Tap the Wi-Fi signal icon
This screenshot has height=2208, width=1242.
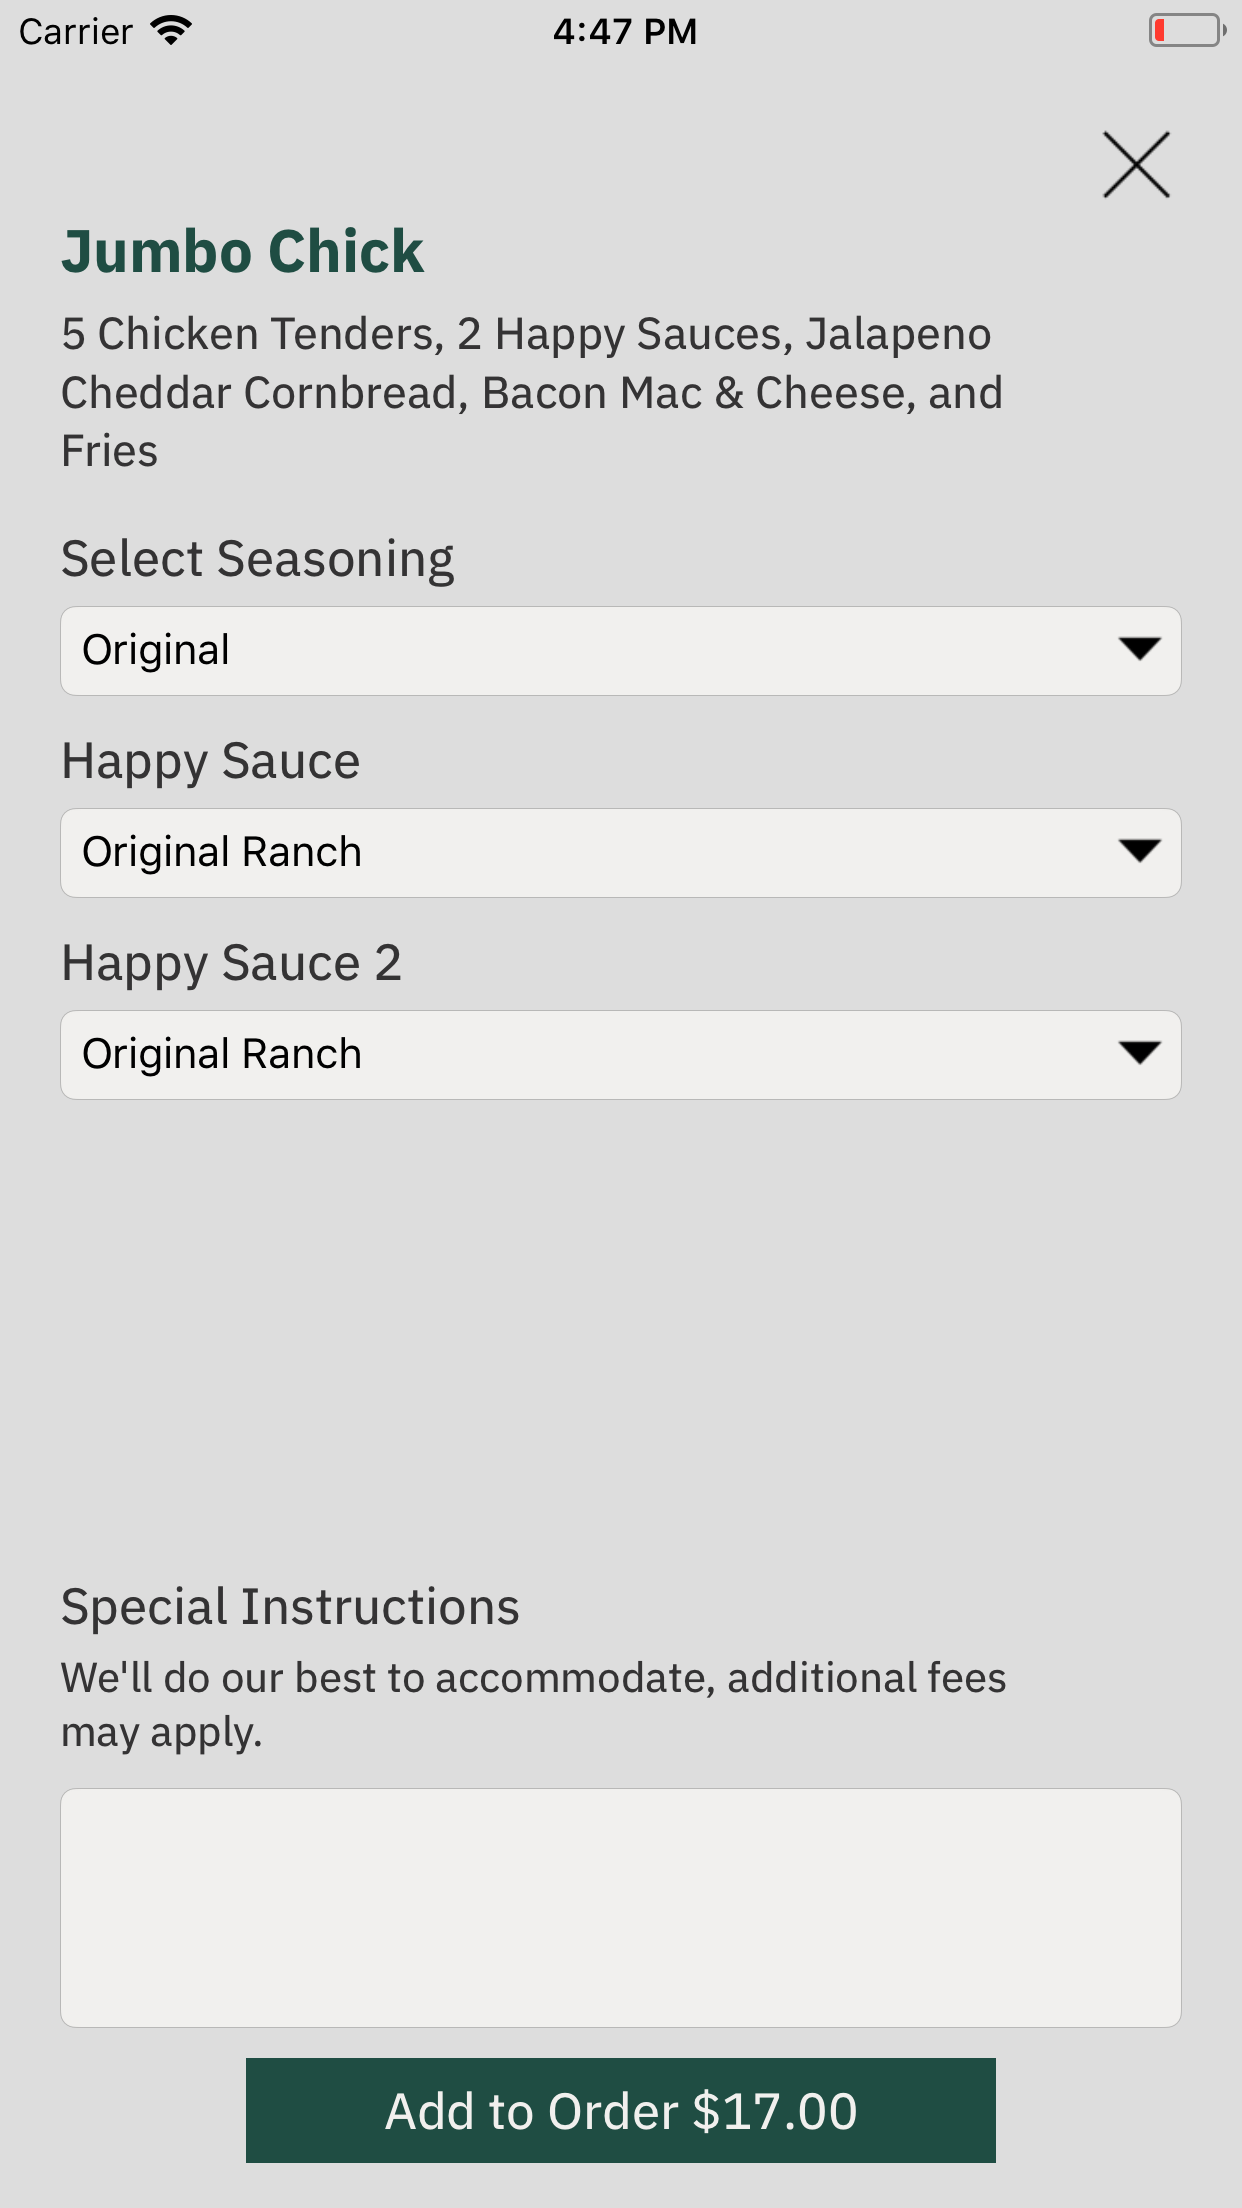171,31
